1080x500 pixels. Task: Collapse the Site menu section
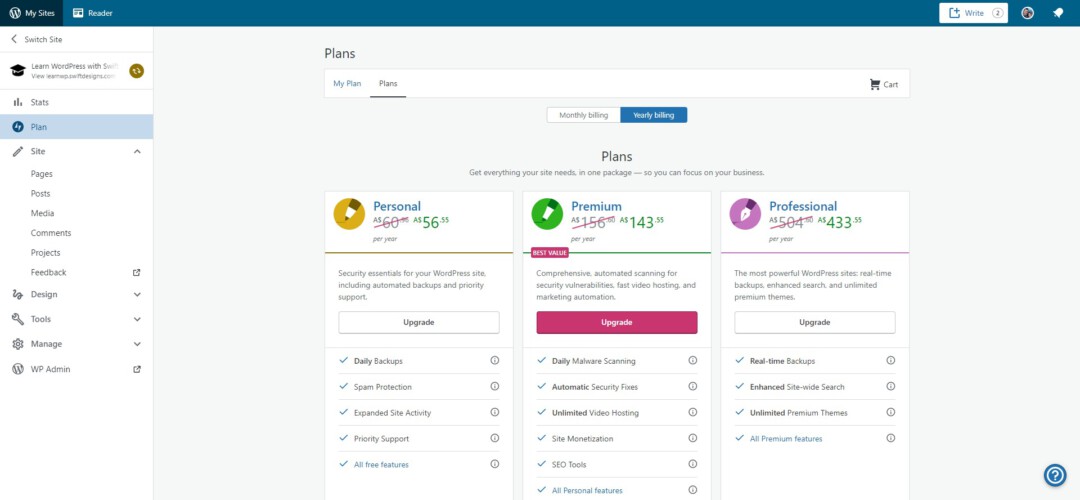point(137,151)
